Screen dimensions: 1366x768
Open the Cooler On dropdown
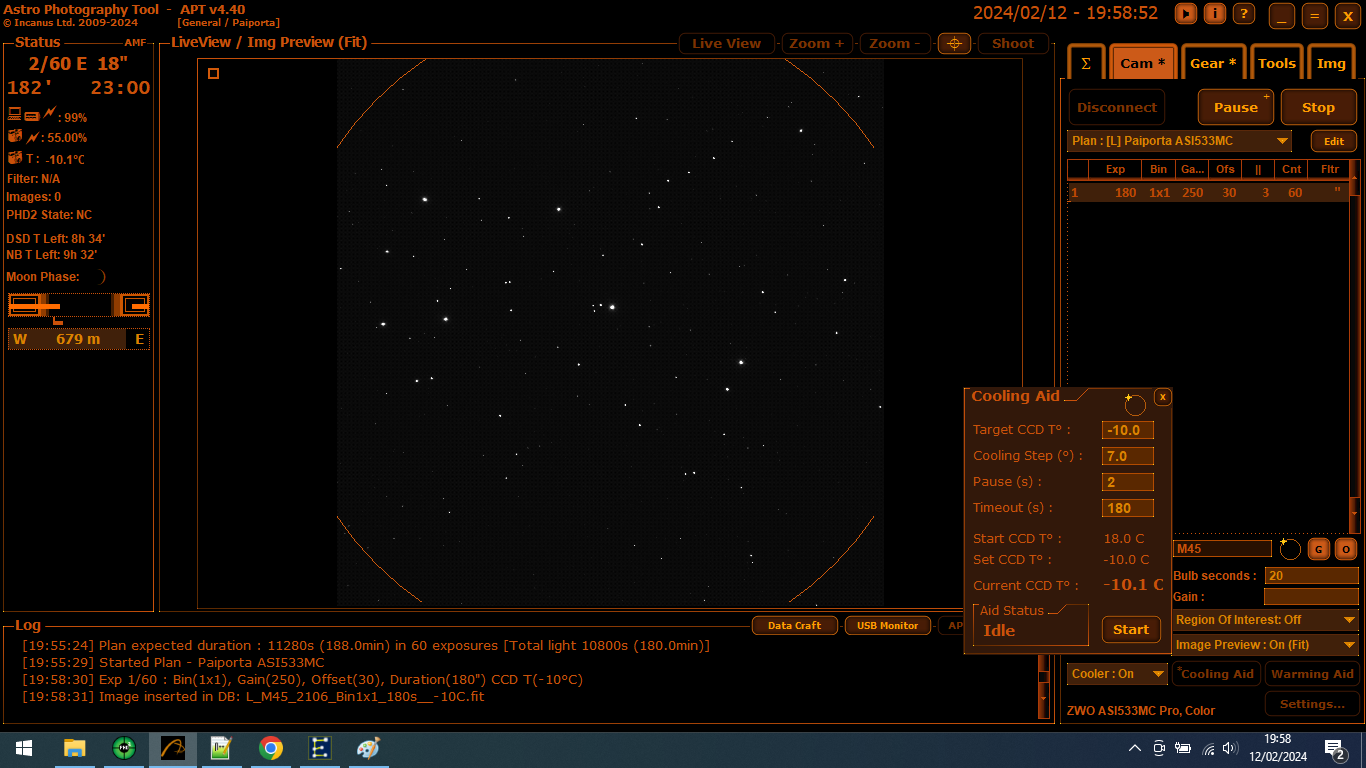[x=1117, y=674]
